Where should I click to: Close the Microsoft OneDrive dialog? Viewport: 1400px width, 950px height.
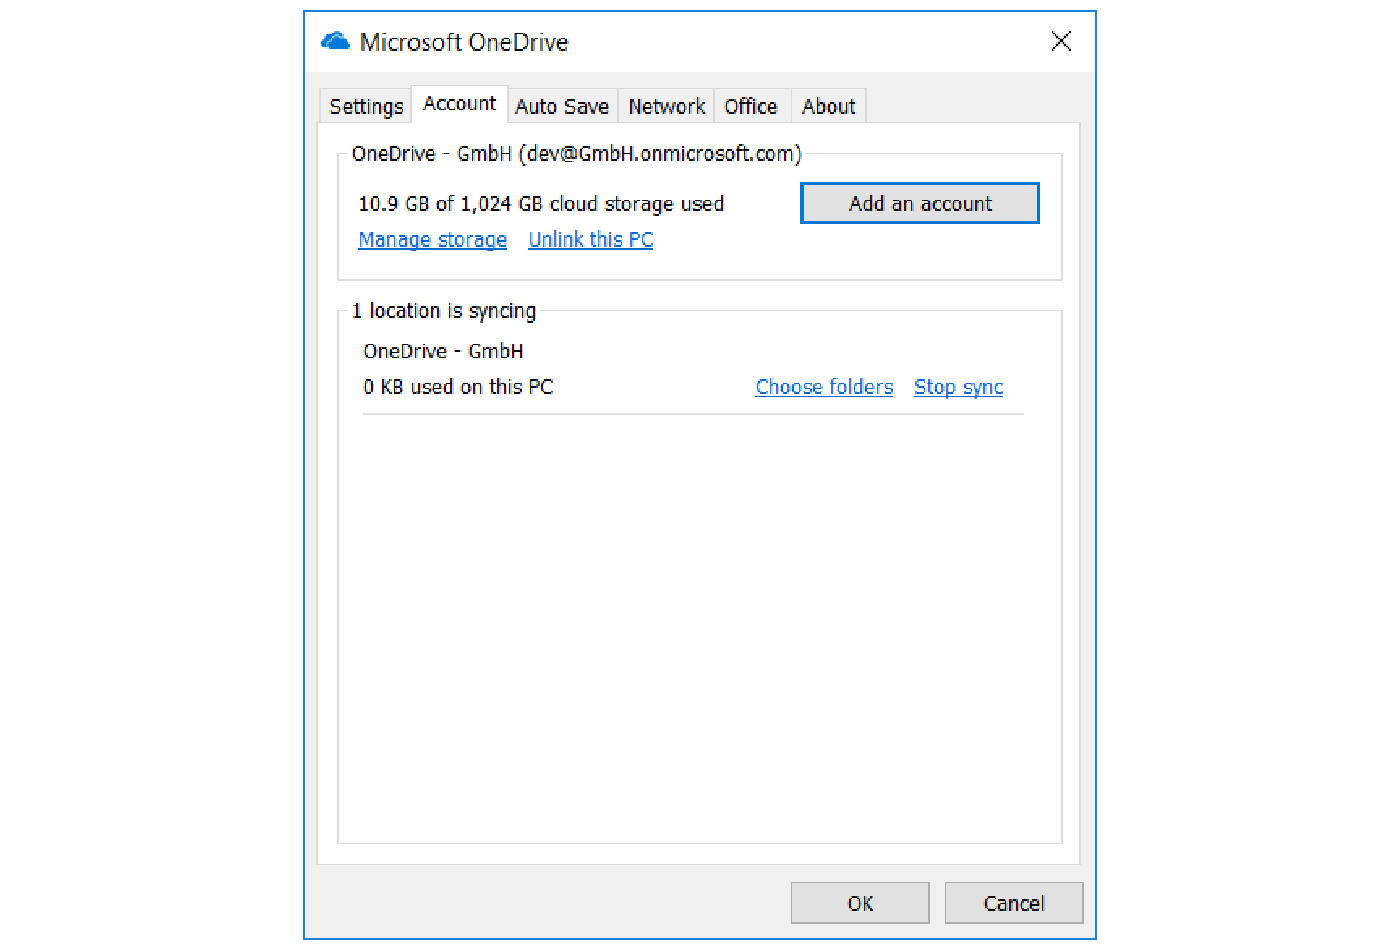[x=1061, y=41]
